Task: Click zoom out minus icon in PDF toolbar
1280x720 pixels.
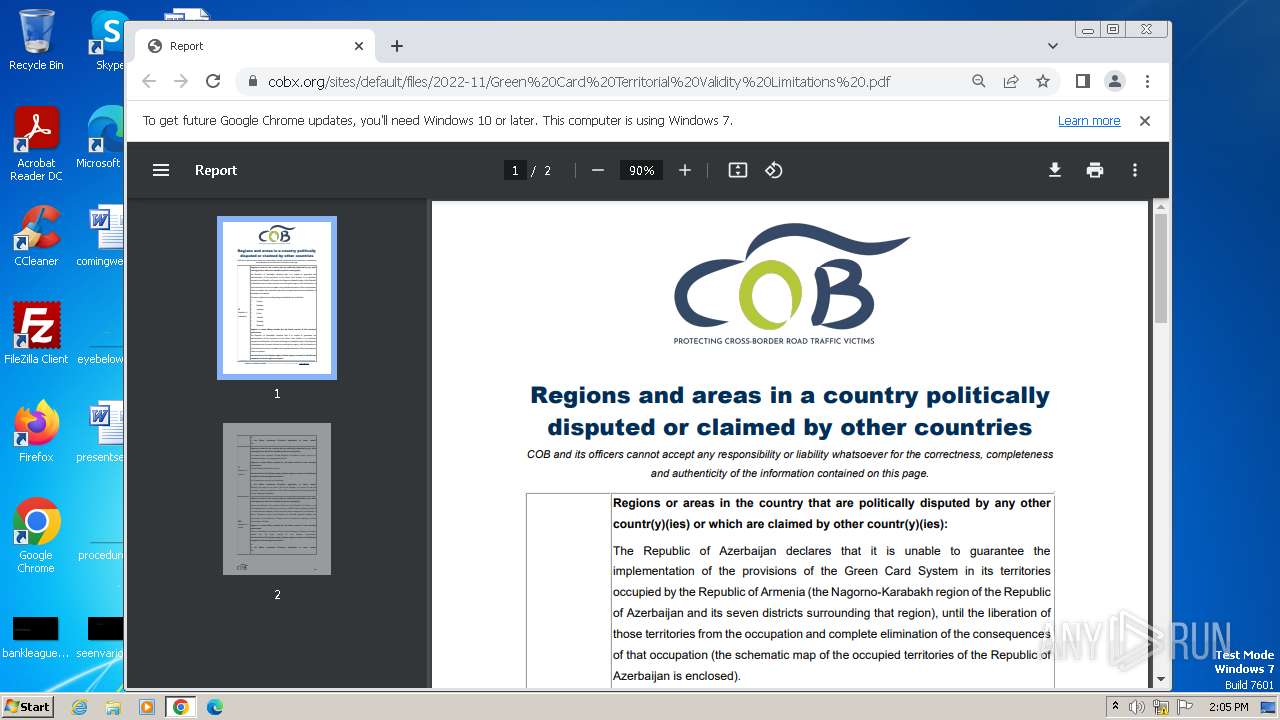Action: tap(598, 170)
